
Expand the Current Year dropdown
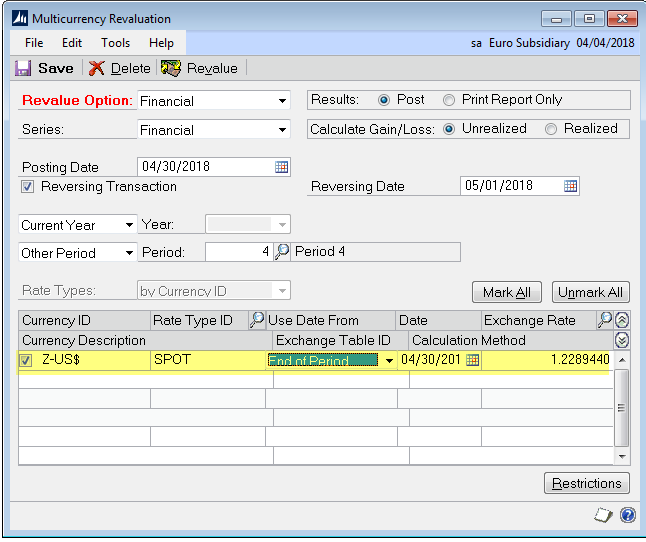click(x=129, y=225)
